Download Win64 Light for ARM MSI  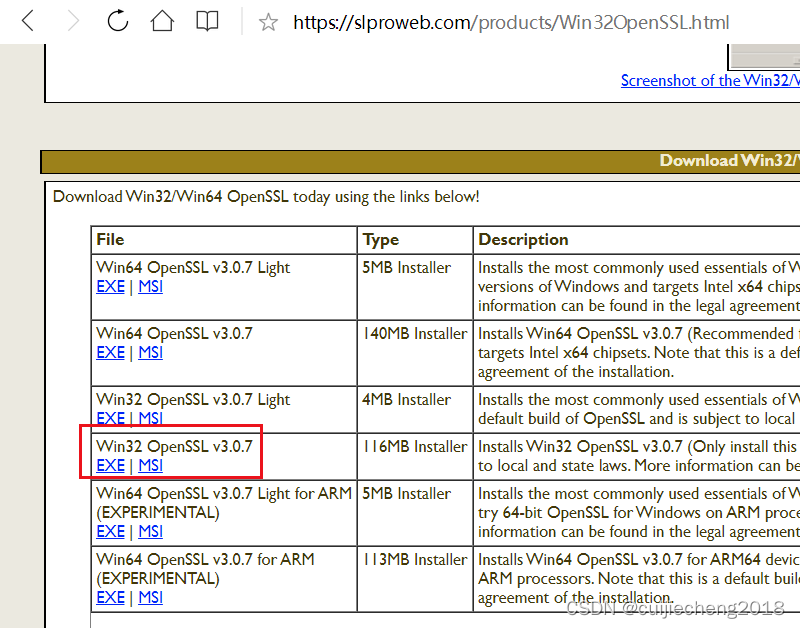click(150, 531)
